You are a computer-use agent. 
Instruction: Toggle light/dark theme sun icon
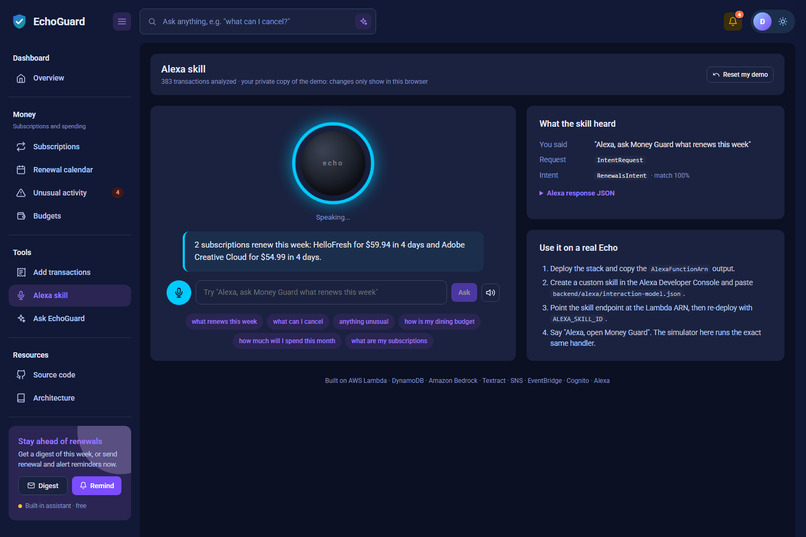[783, 22]
